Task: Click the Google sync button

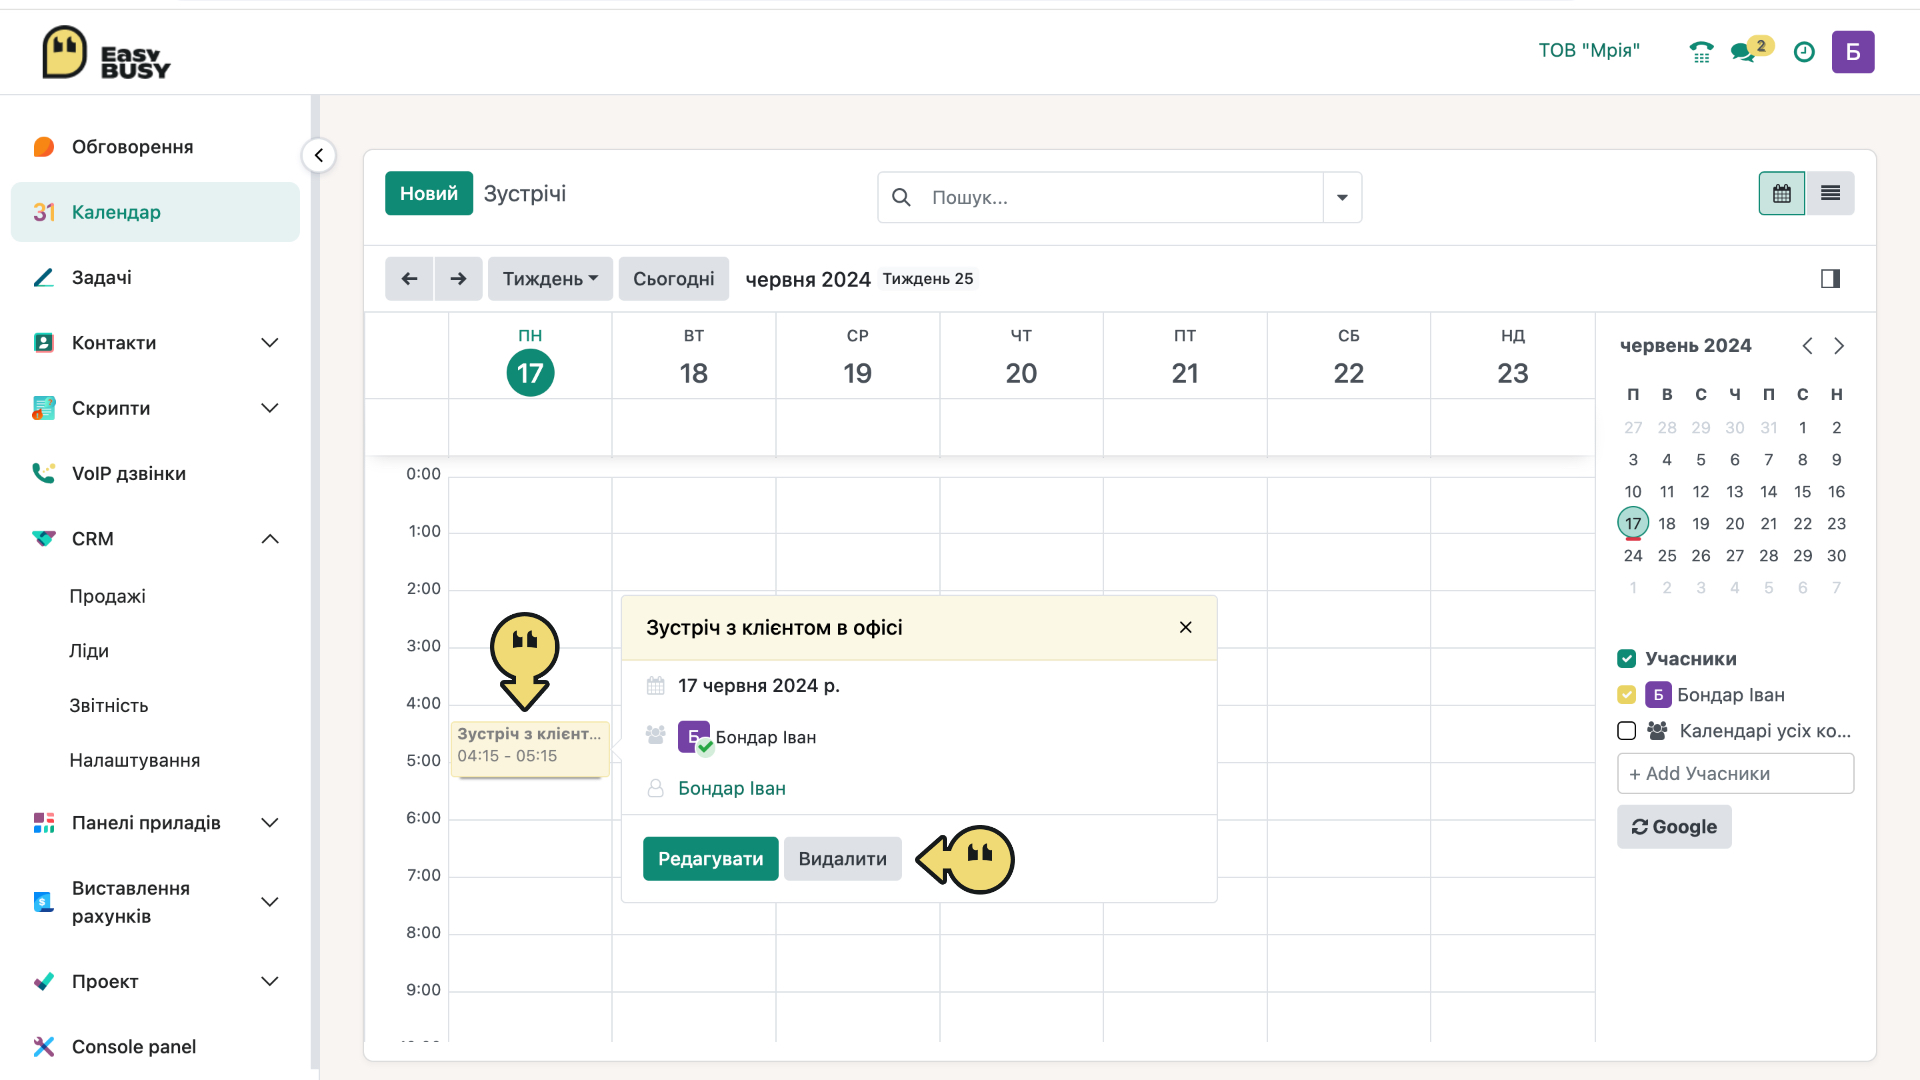Action: (1674, 827)
